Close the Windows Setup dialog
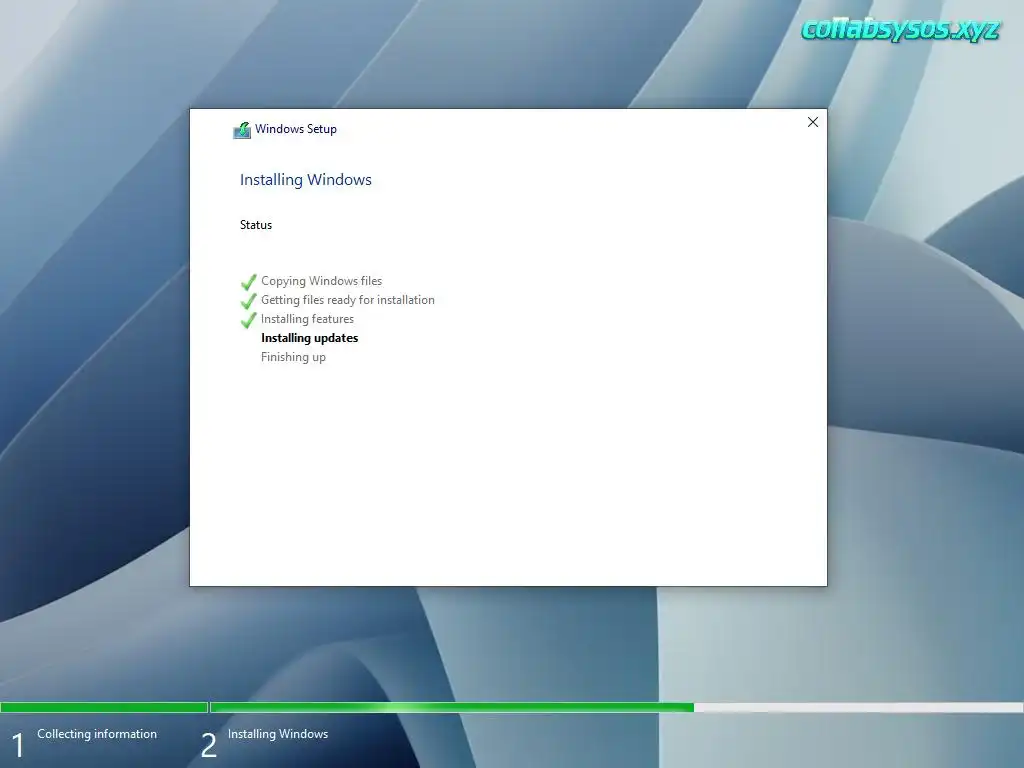This screenshot has height=768, width=1024. (x=812, y=122)
